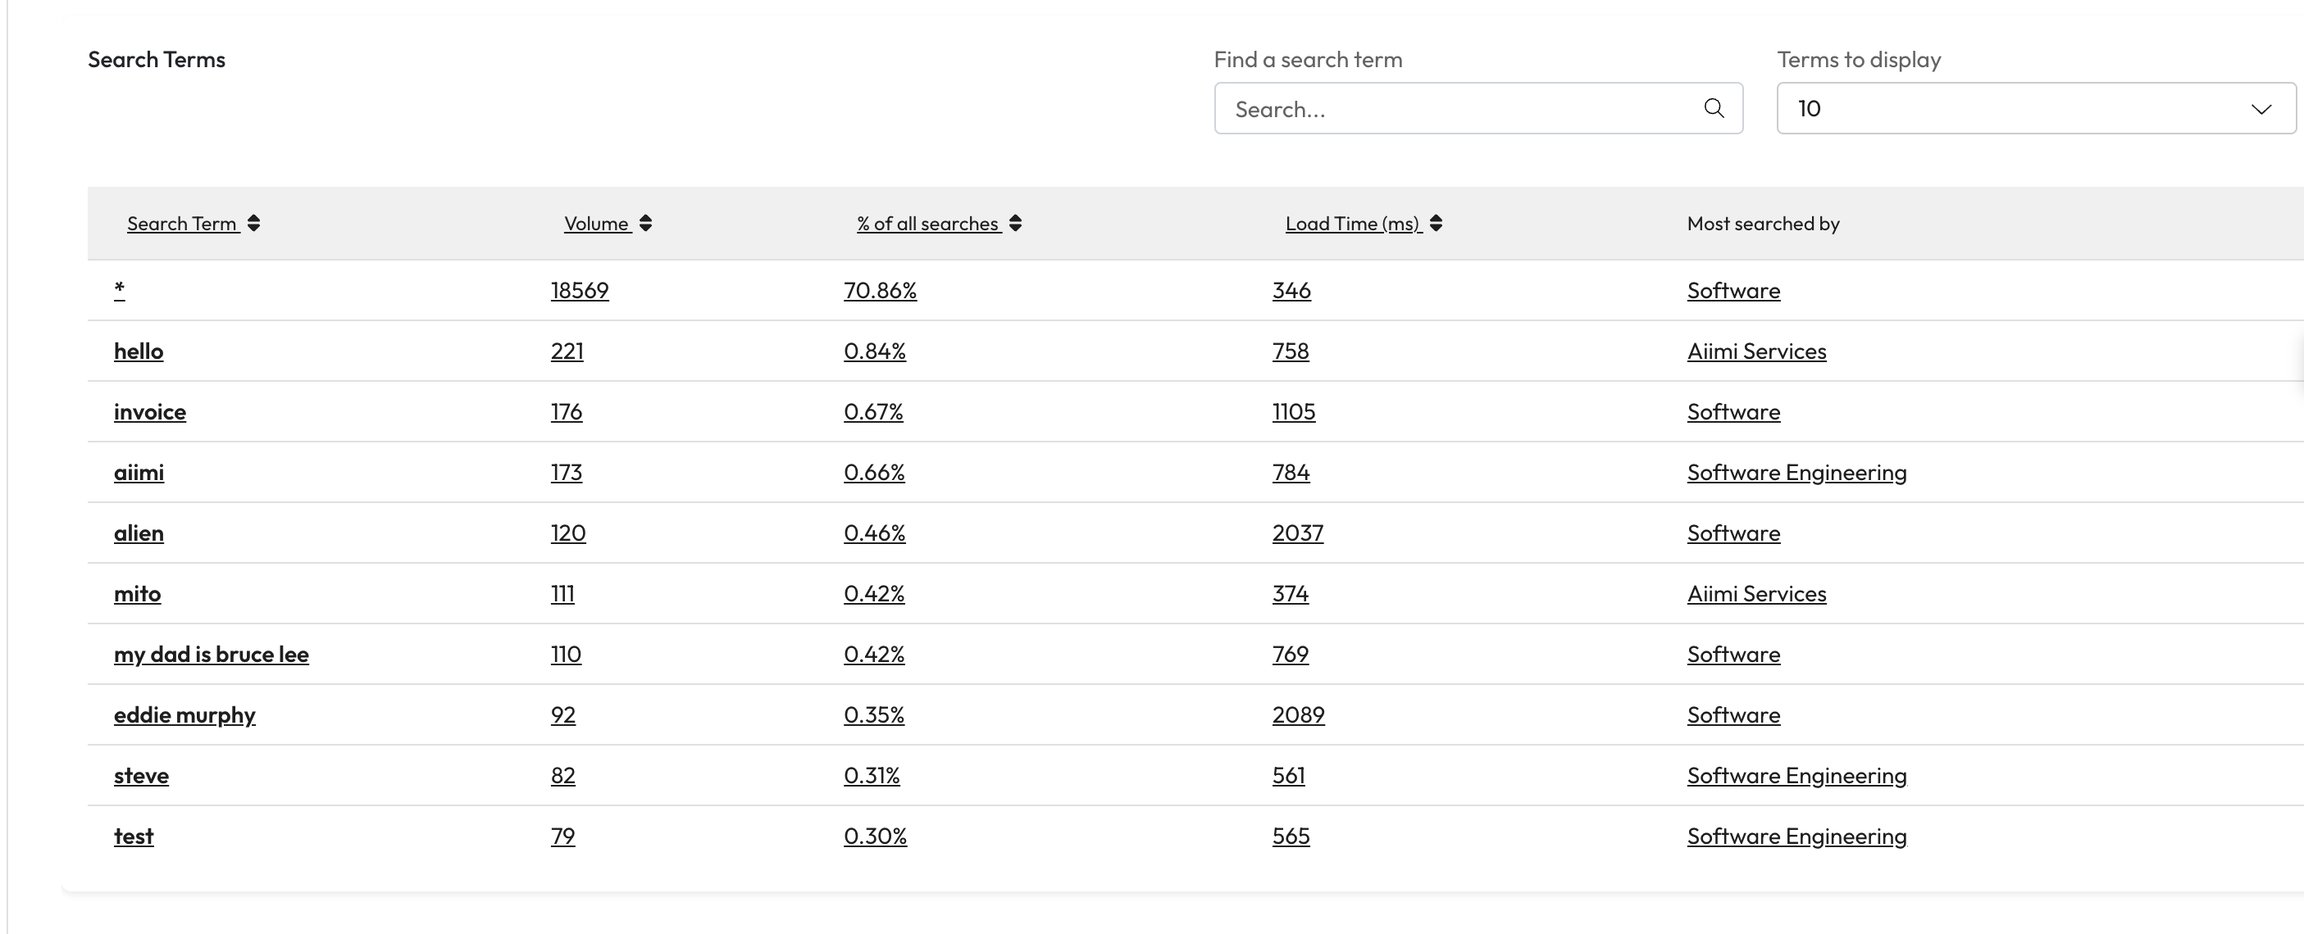Sort by Load Time (ms) header

(x=1352, y=223)
